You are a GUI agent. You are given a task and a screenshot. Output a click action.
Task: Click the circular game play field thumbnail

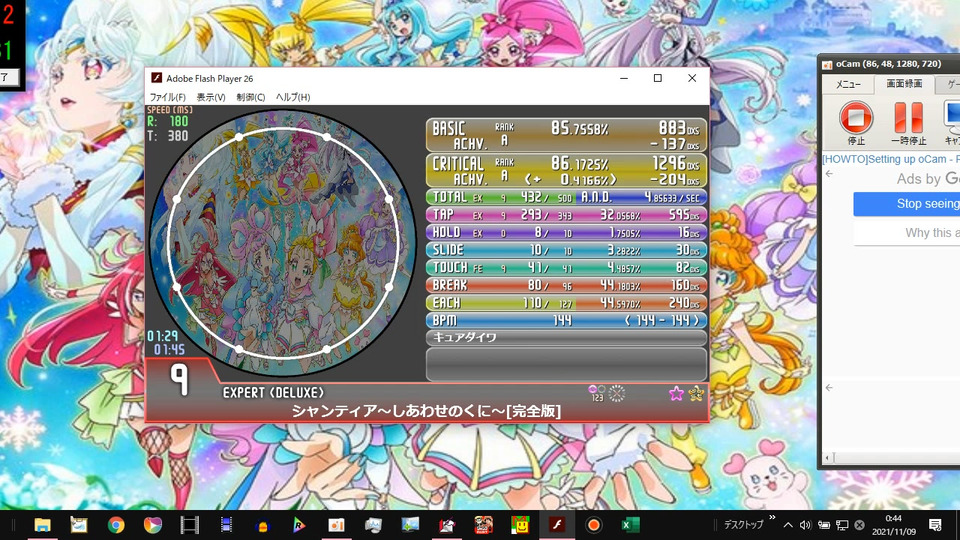(283, 243)
